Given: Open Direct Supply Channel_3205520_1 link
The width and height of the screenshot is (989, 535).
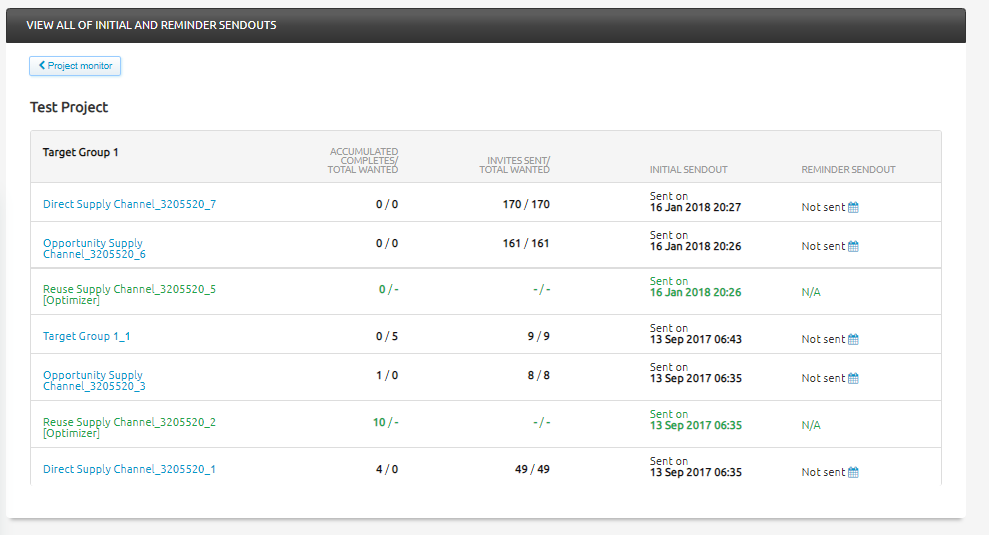Looking at the screenshot, I should pos(129,469).
